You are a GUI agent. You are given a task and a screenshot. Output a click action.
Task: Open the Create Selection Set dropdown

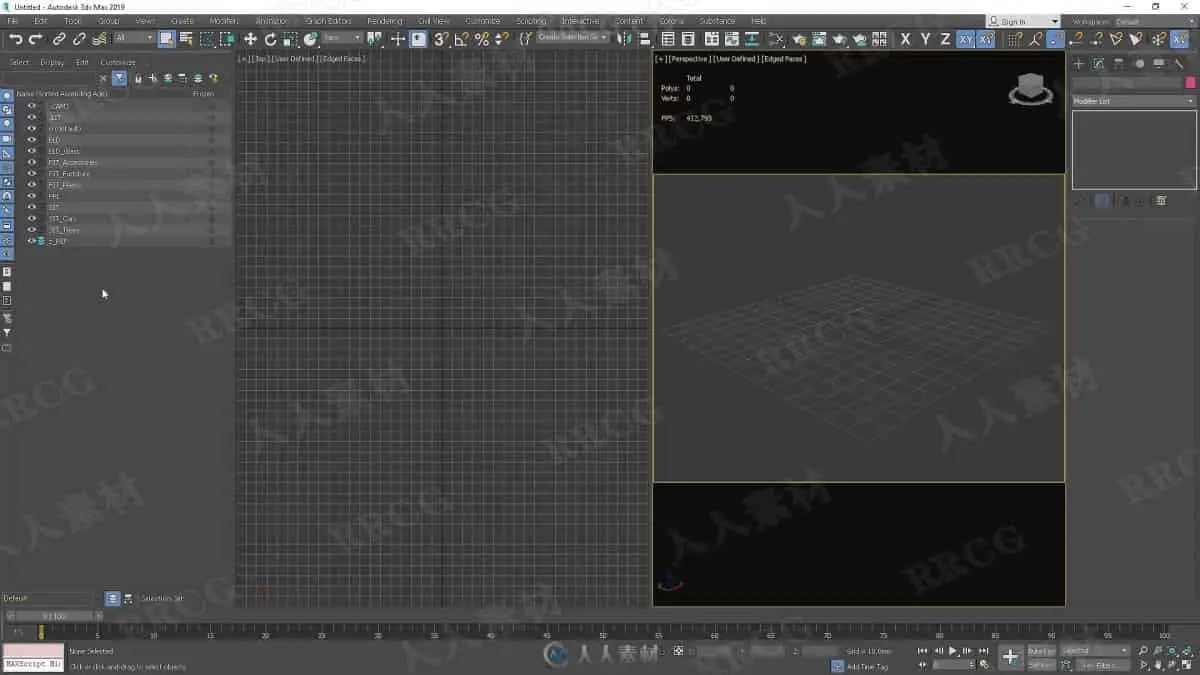point(573,37)
